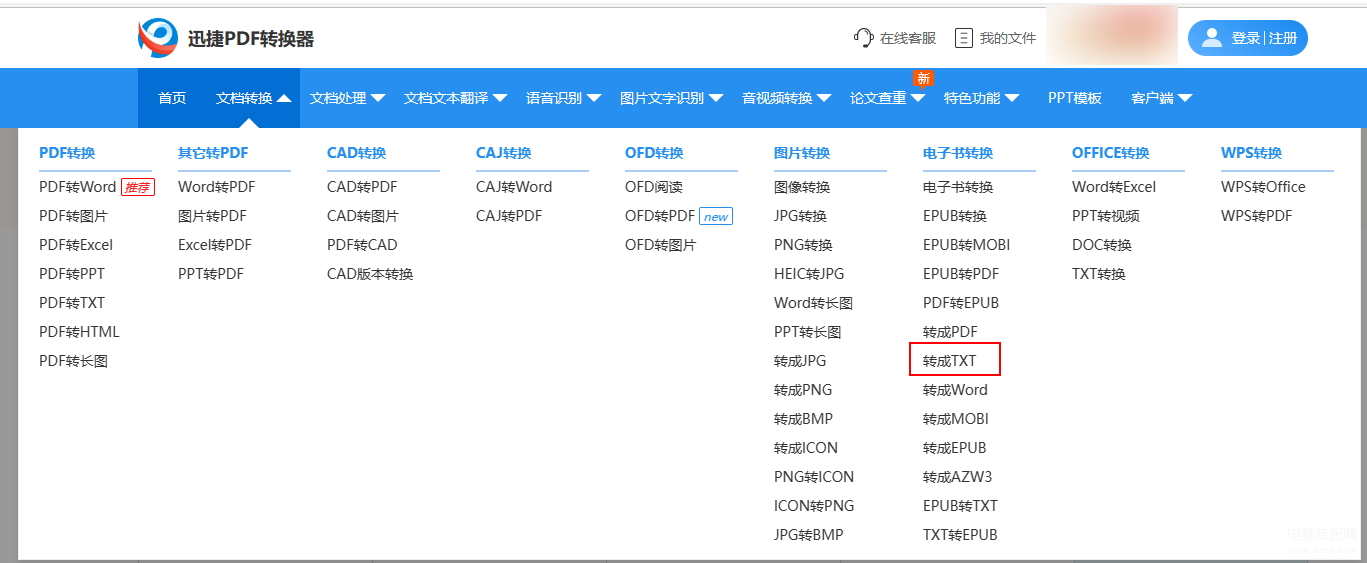Click the 在线客服 headset icon
Screen dimensions: 1367x563
pyautogui.click(x=863, y=38)
